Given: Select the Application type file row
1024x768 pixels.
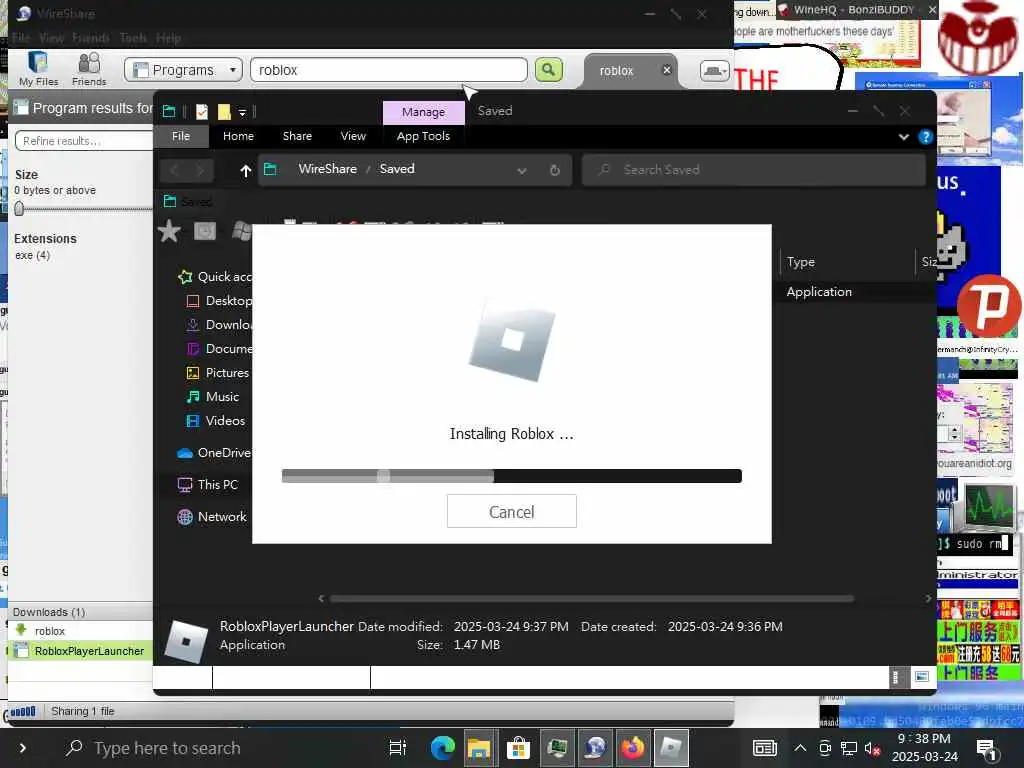Looking at the screenshot, I should click(819, 292).
